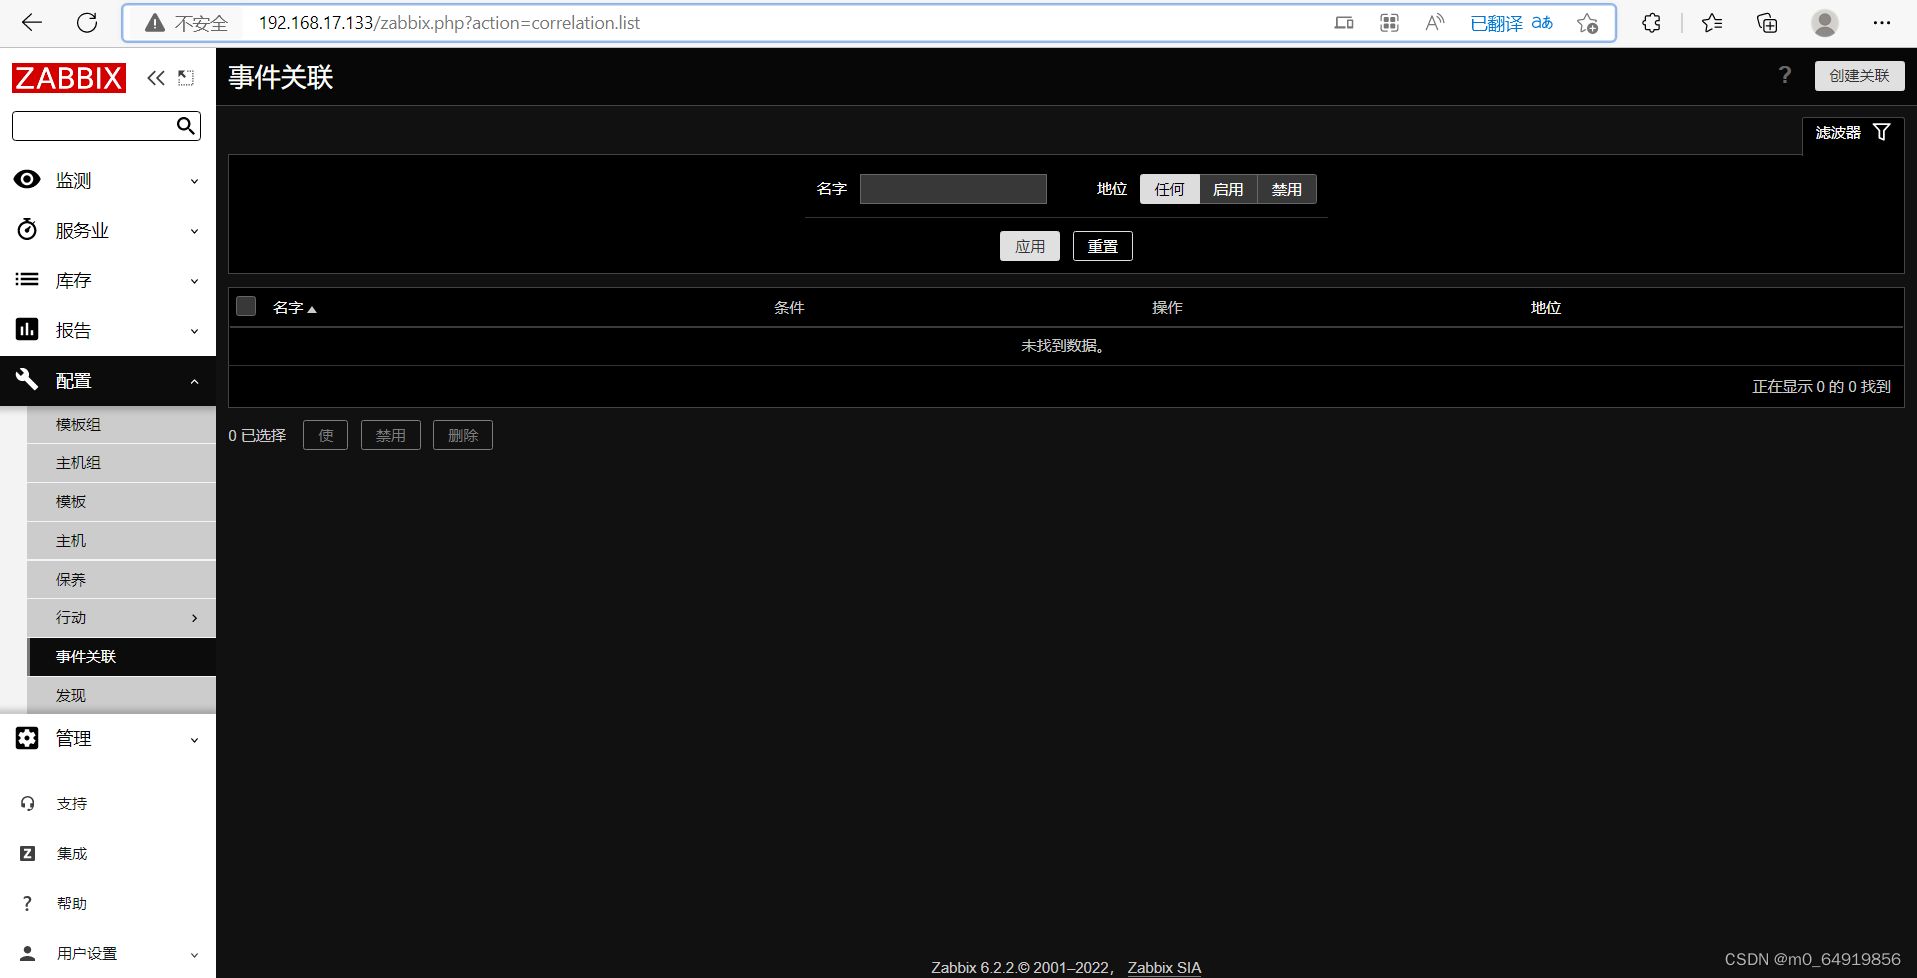
Task: Click the browser address bar URL
Action: [449, 23]
